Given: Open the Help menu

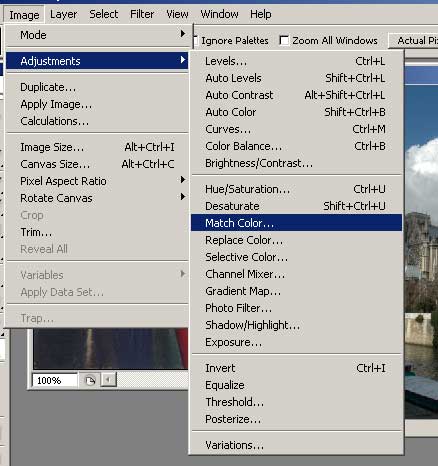Looking at the screenshot, I should [261, 14].
